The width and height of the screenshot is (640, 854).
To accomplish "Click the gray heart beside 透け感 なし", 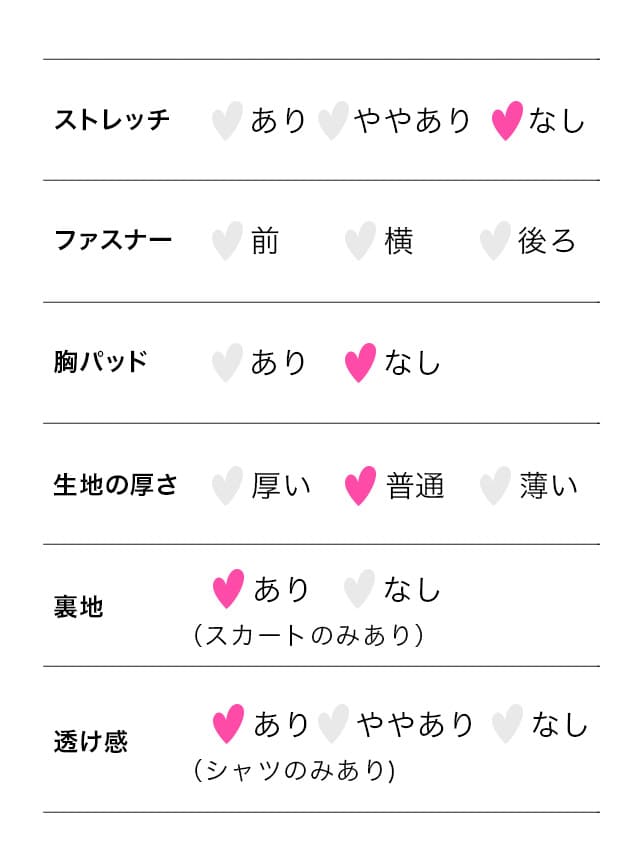I will (x=507, y=724).
